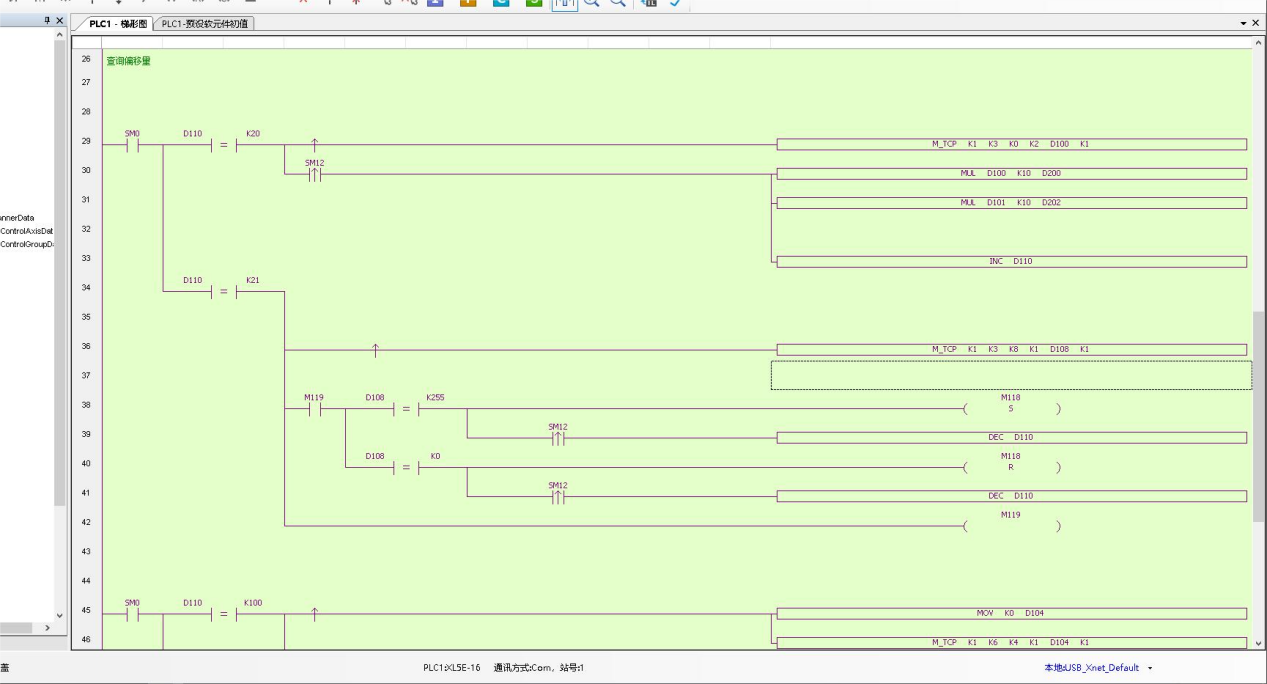Click the ladder editor vertical scrollbar thumb

pyautogui.click(x=1257, y=415)
